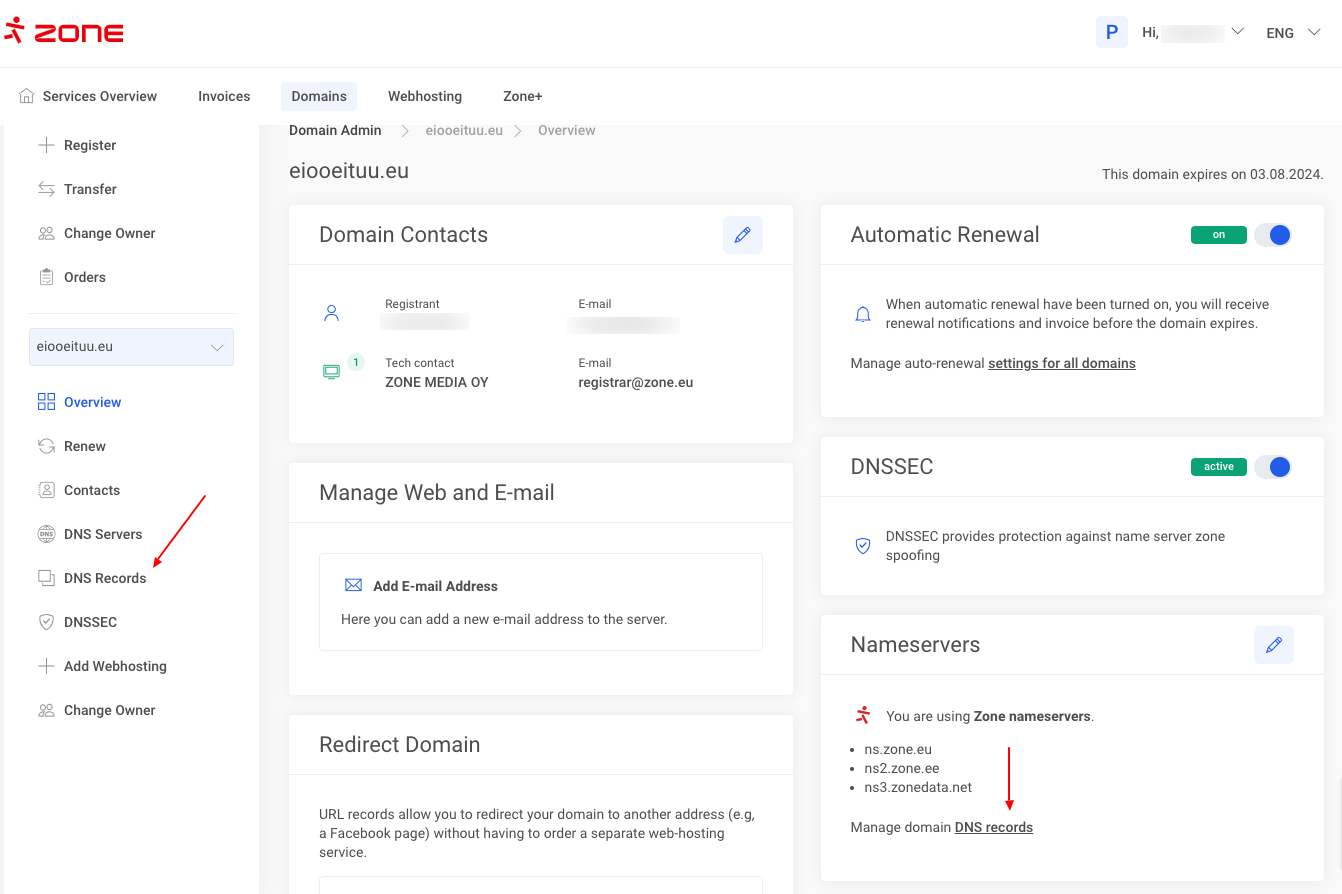The image size is (1342, 894).
Task: Click the Renew icon in the sidebar
Action: coord(46,446)
